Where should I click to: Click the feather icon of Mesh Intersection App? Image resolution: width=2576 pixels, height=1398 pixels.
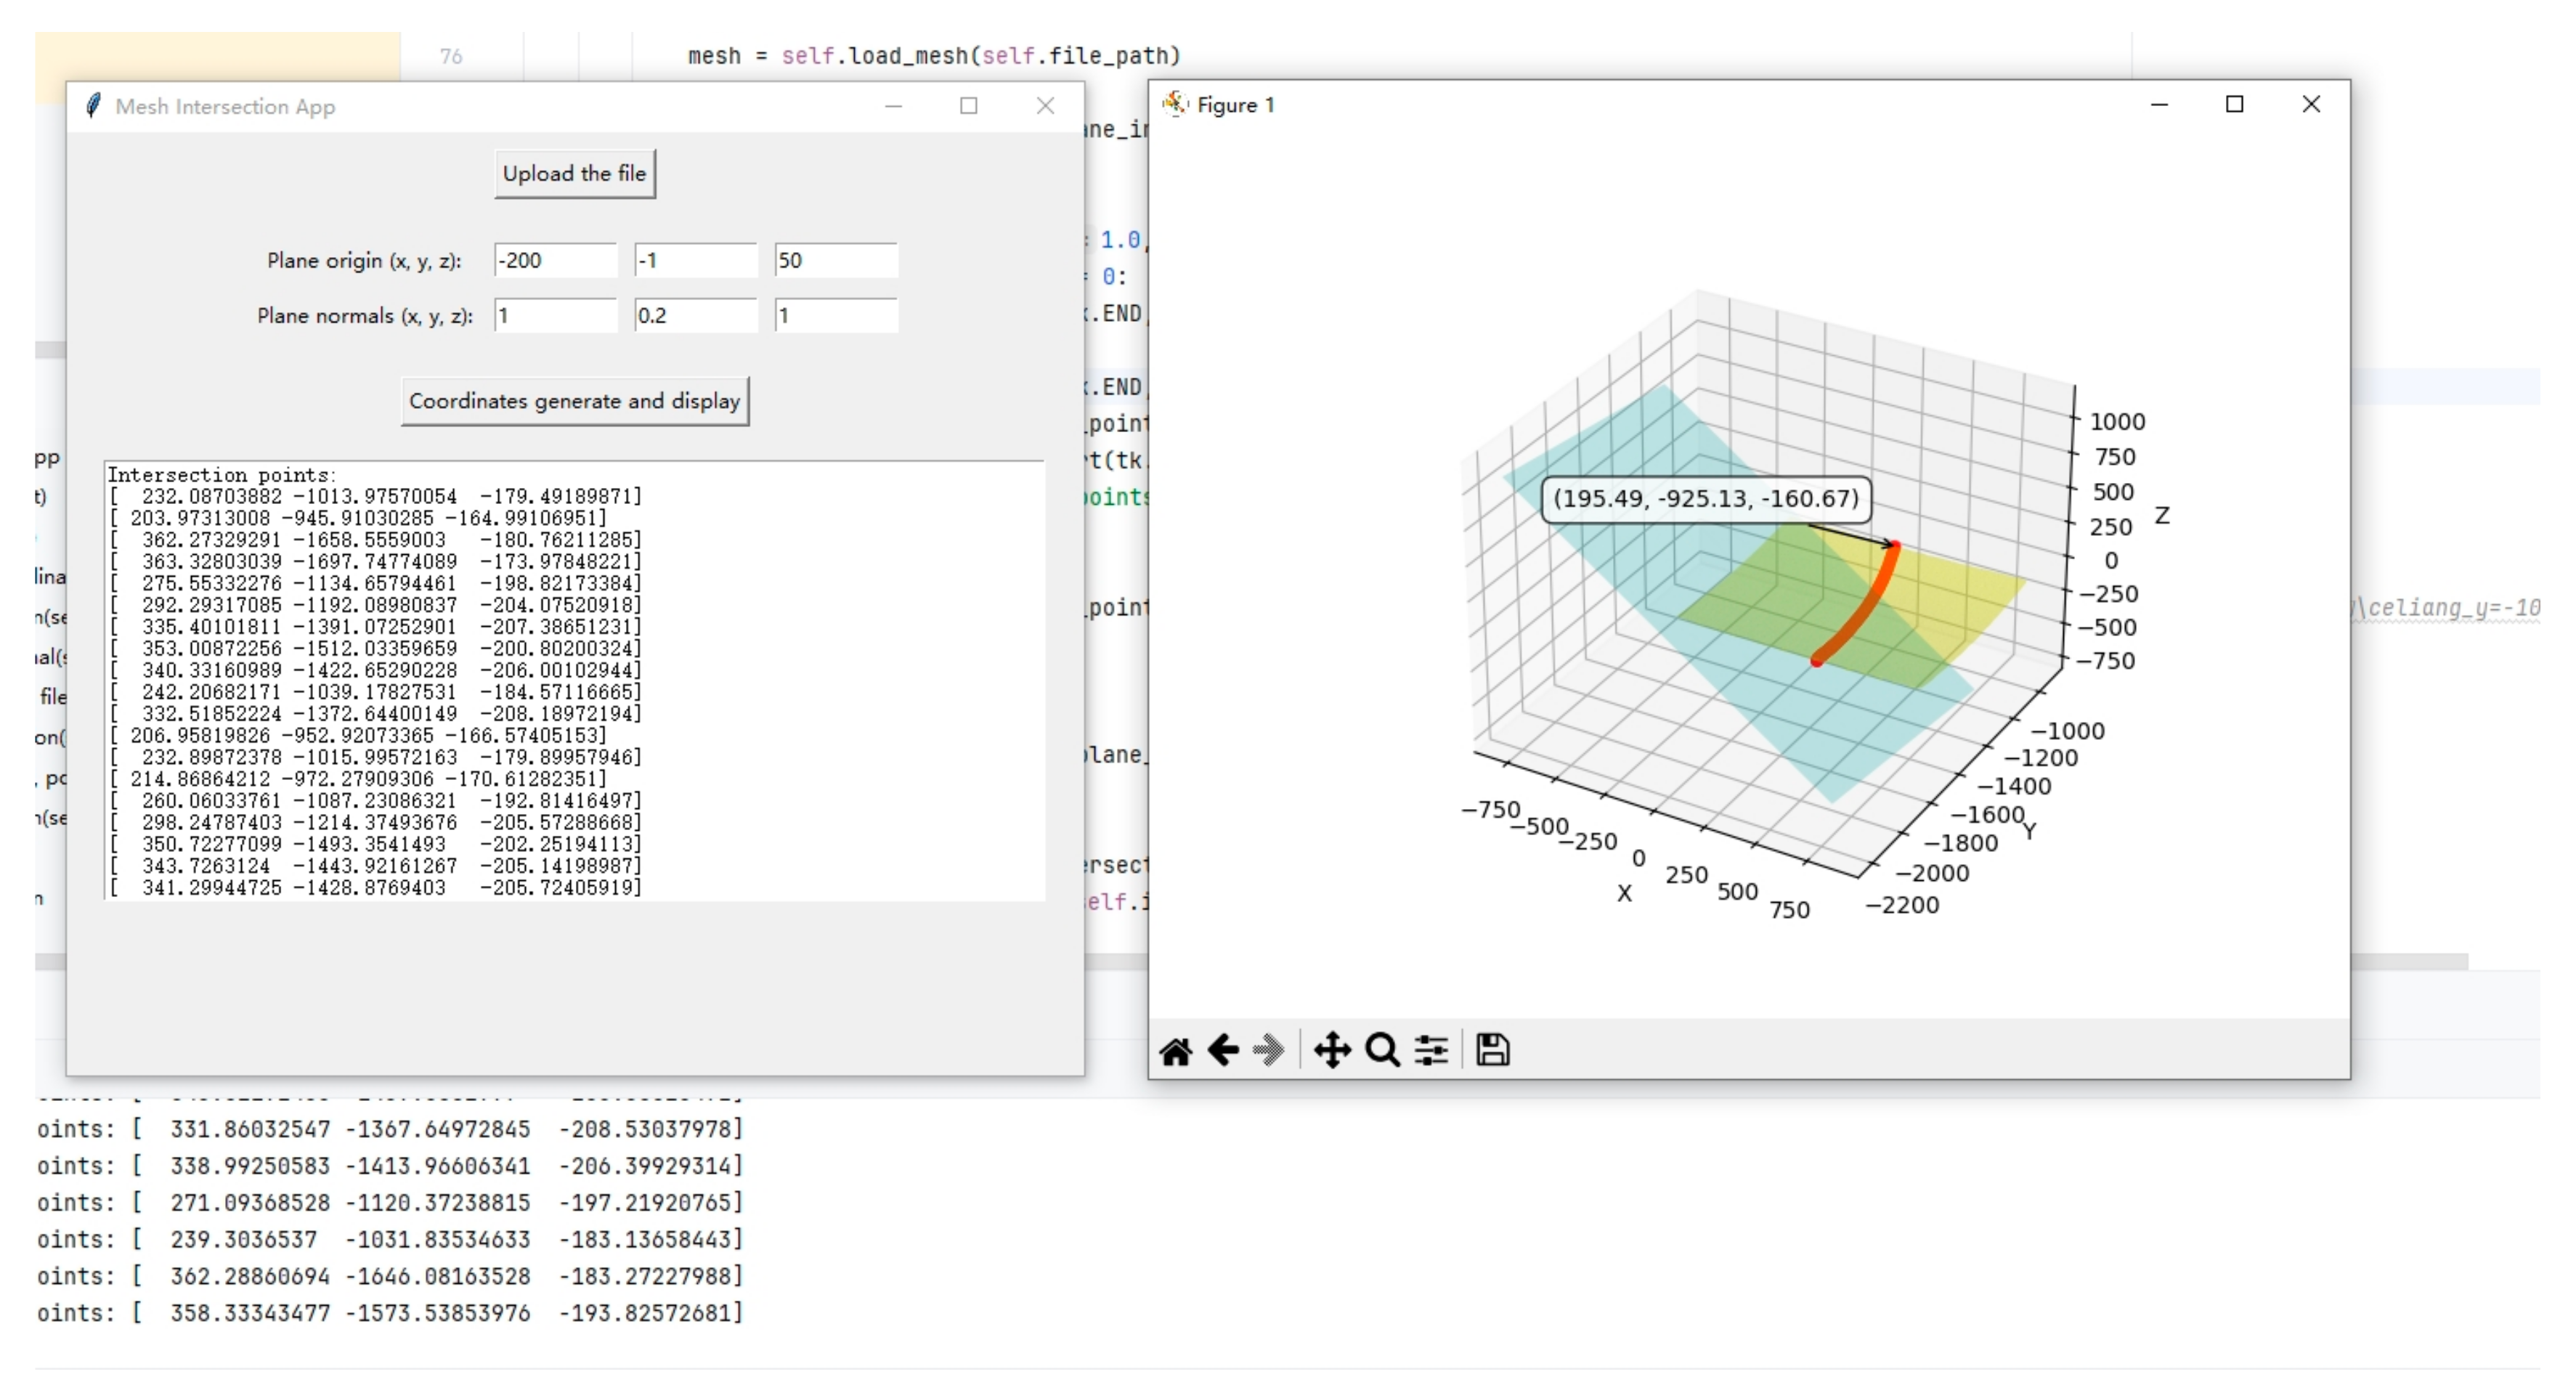[x=93, y=106]
